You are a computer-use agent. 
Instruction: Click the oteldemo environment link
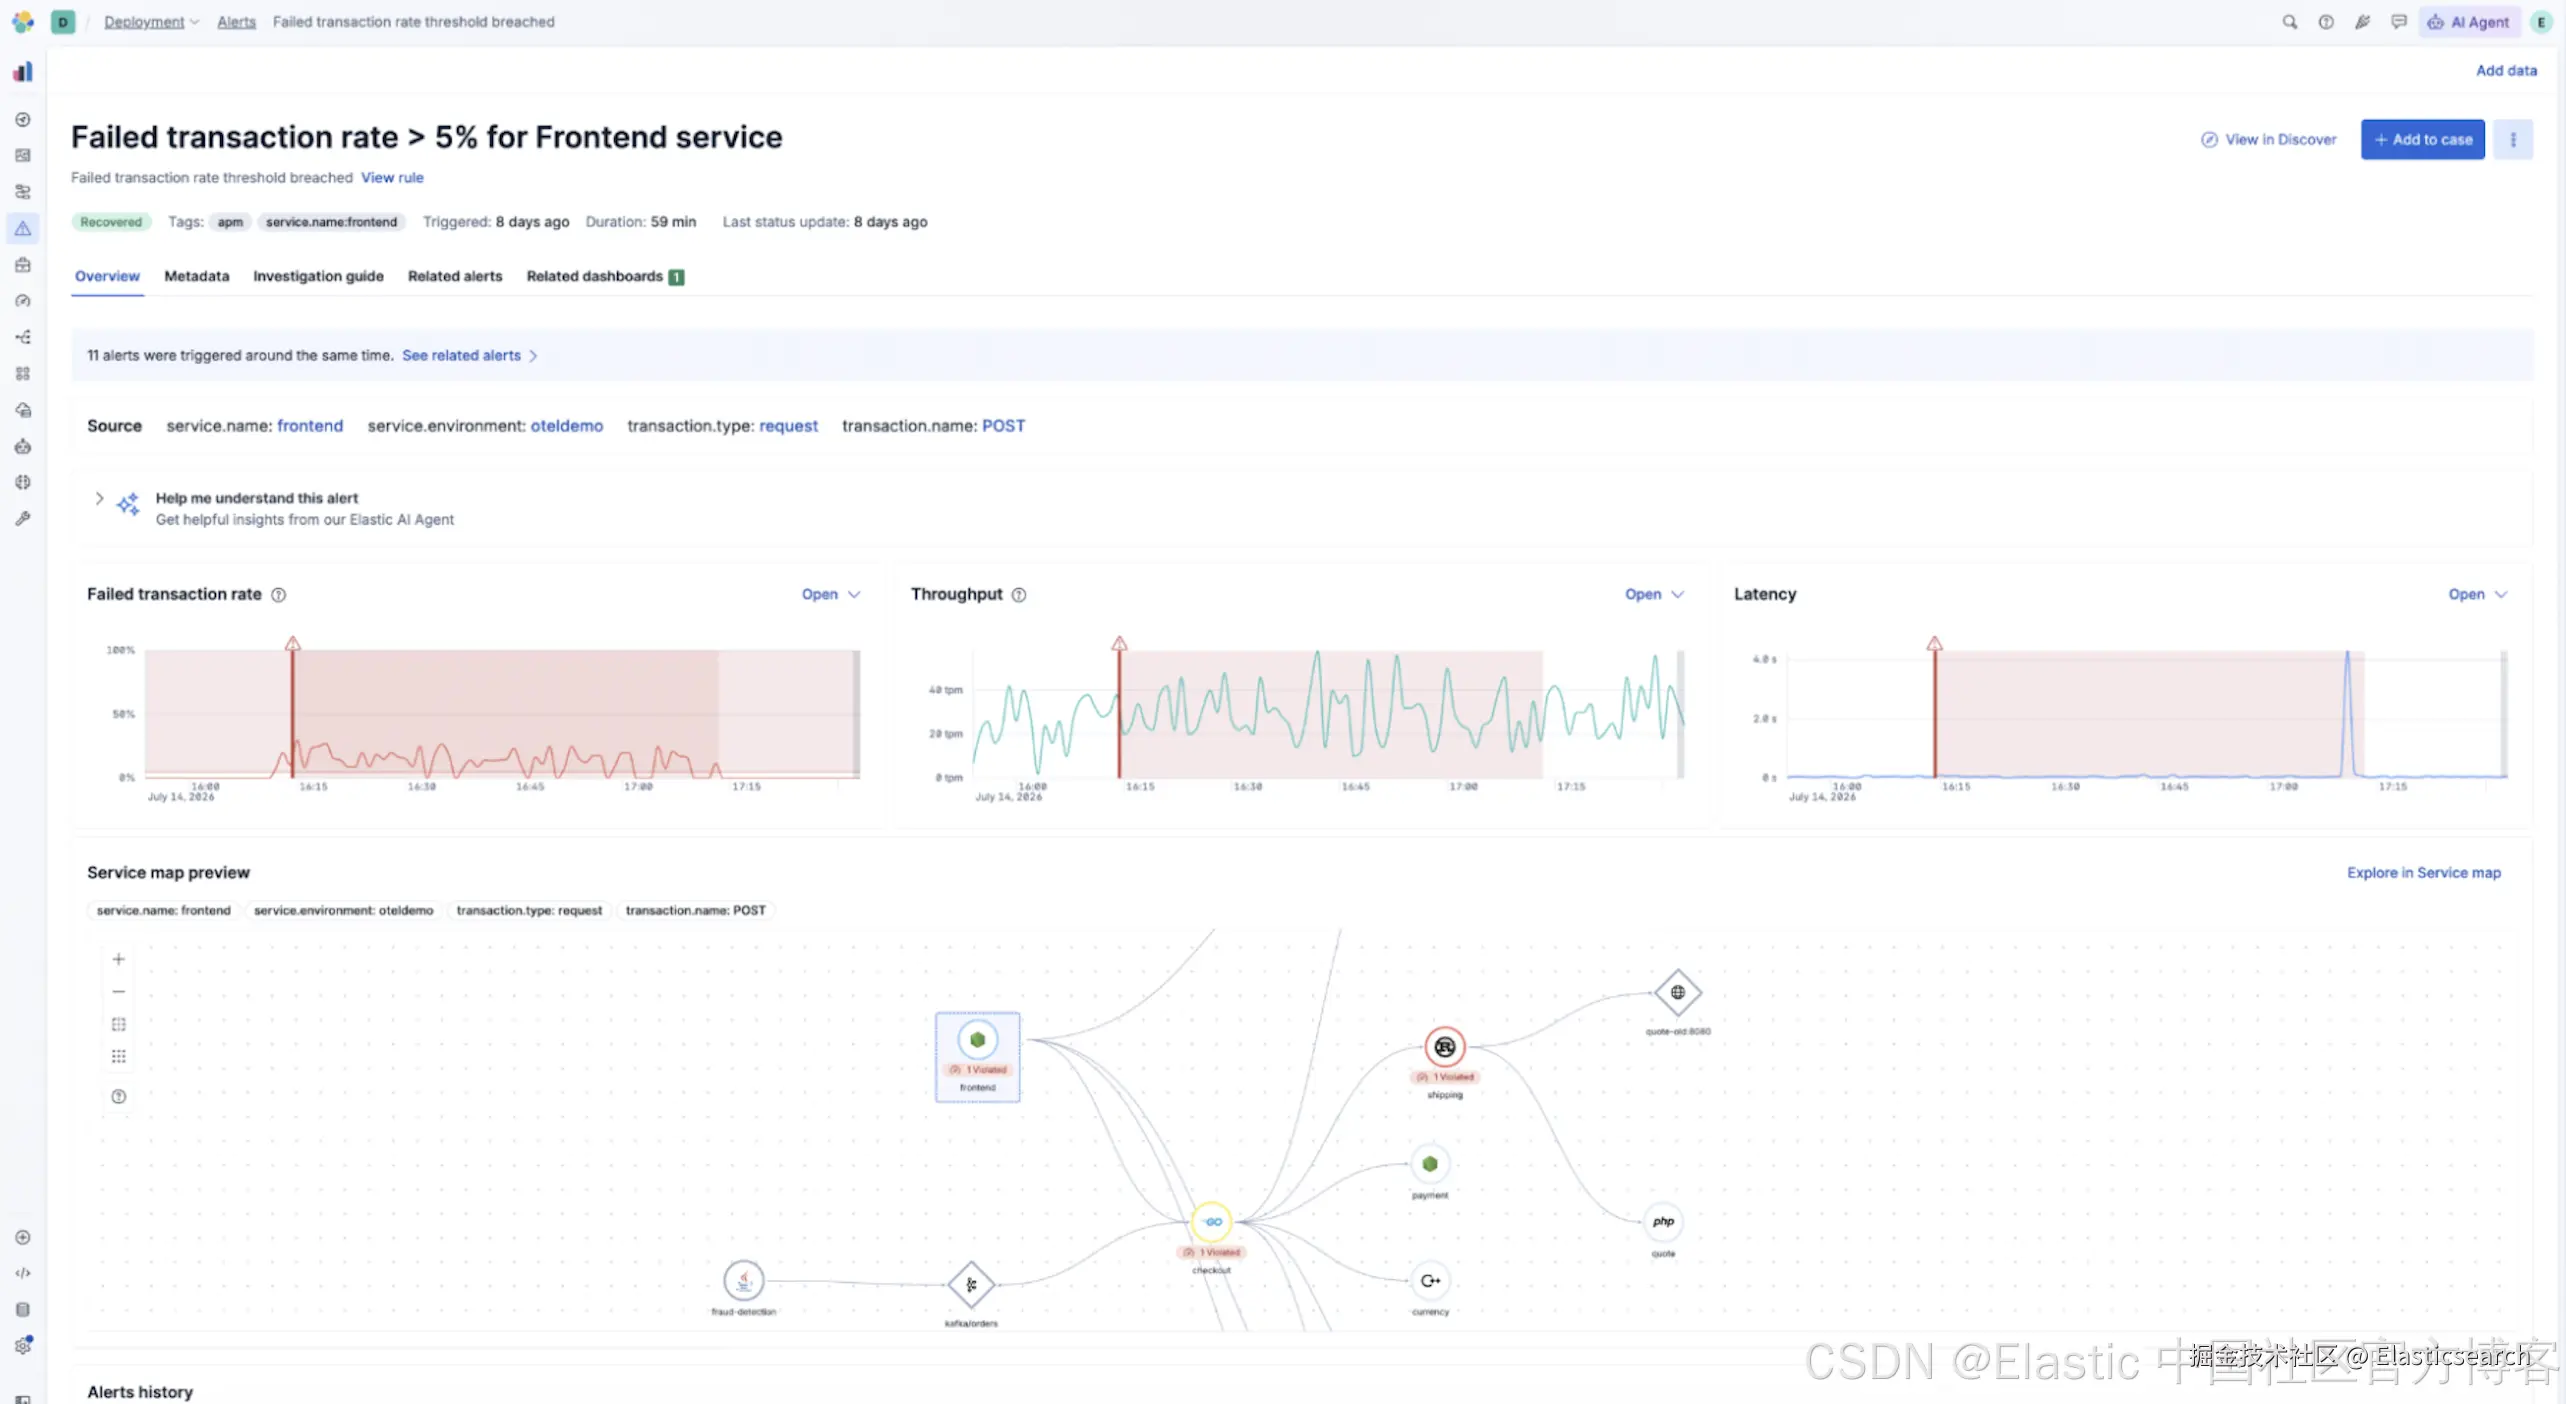567,425
